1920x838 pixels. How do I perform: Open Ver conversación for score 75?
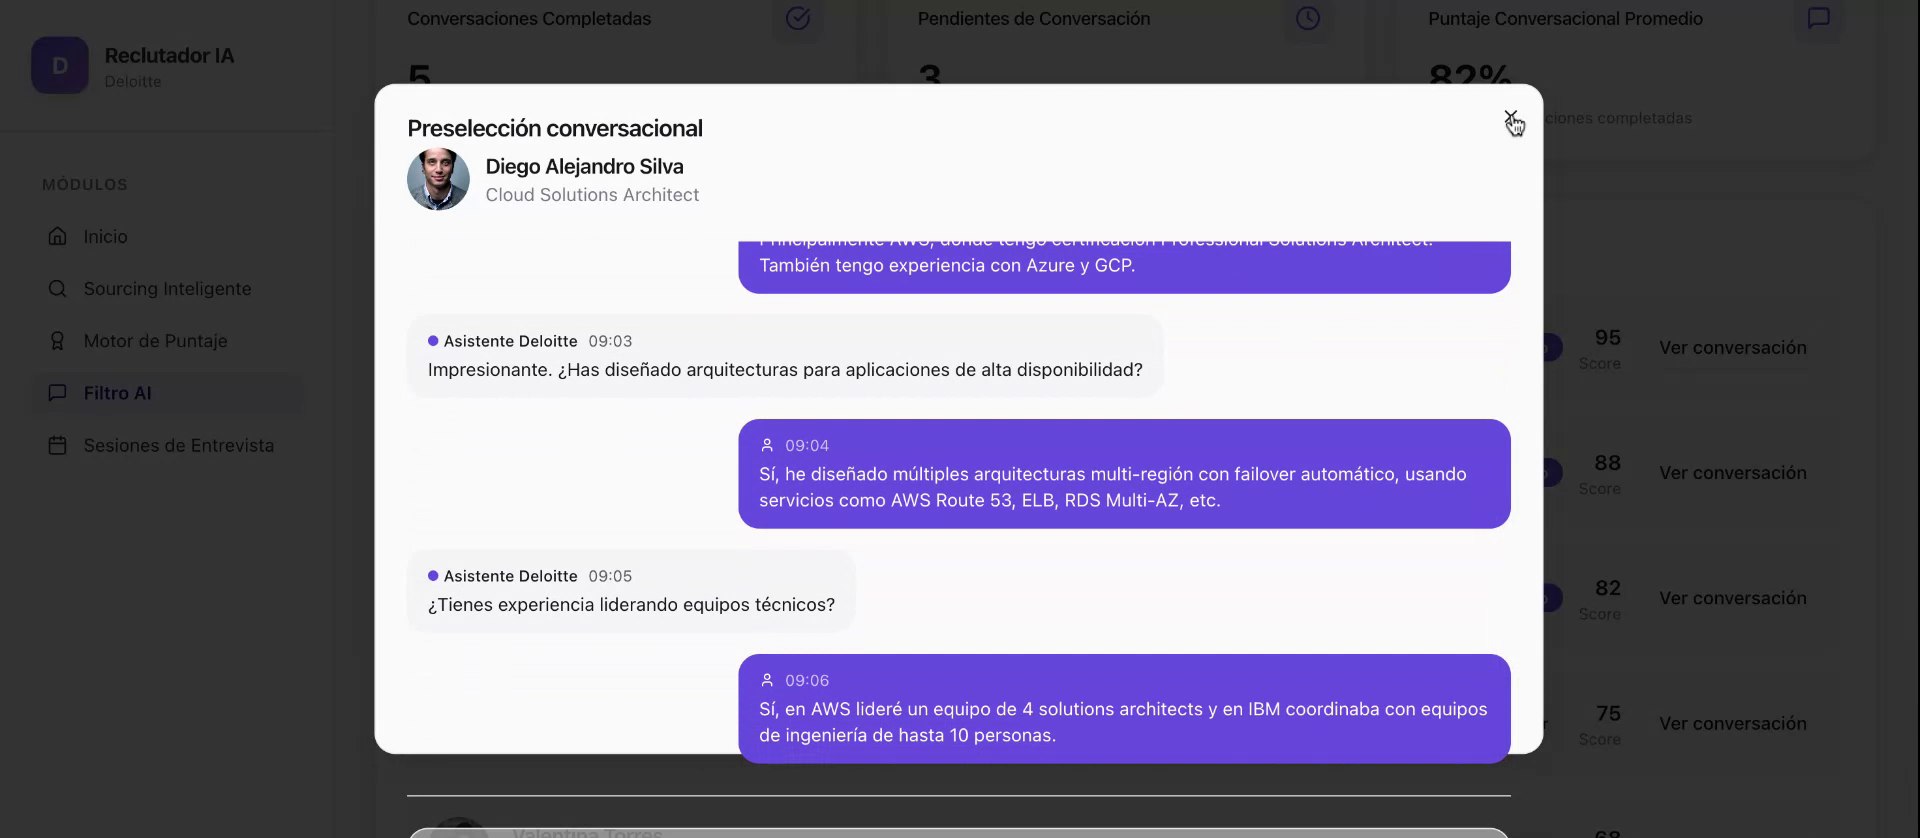[1733, 723]
